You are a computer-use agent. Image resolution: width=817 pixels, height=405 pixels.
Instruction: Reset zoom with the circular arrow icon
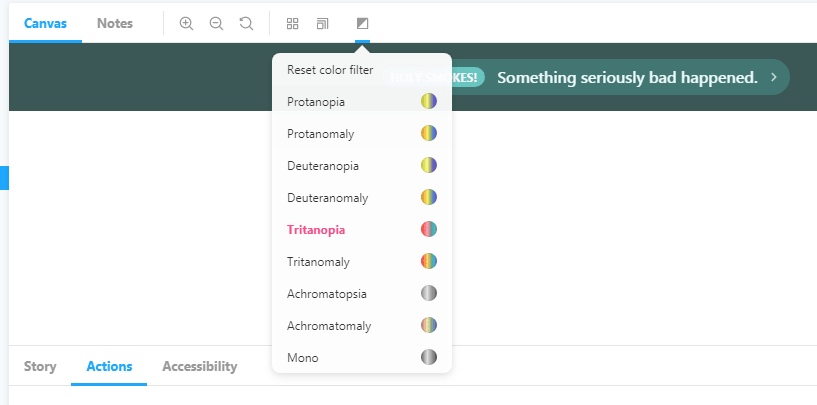click(x=246, y=23)
